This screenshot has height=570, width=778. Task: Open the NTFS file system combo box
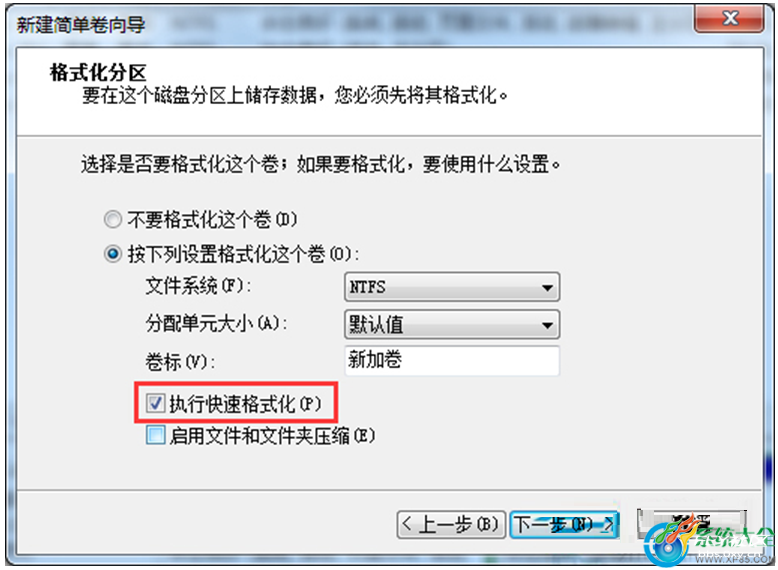pos(452,287)
